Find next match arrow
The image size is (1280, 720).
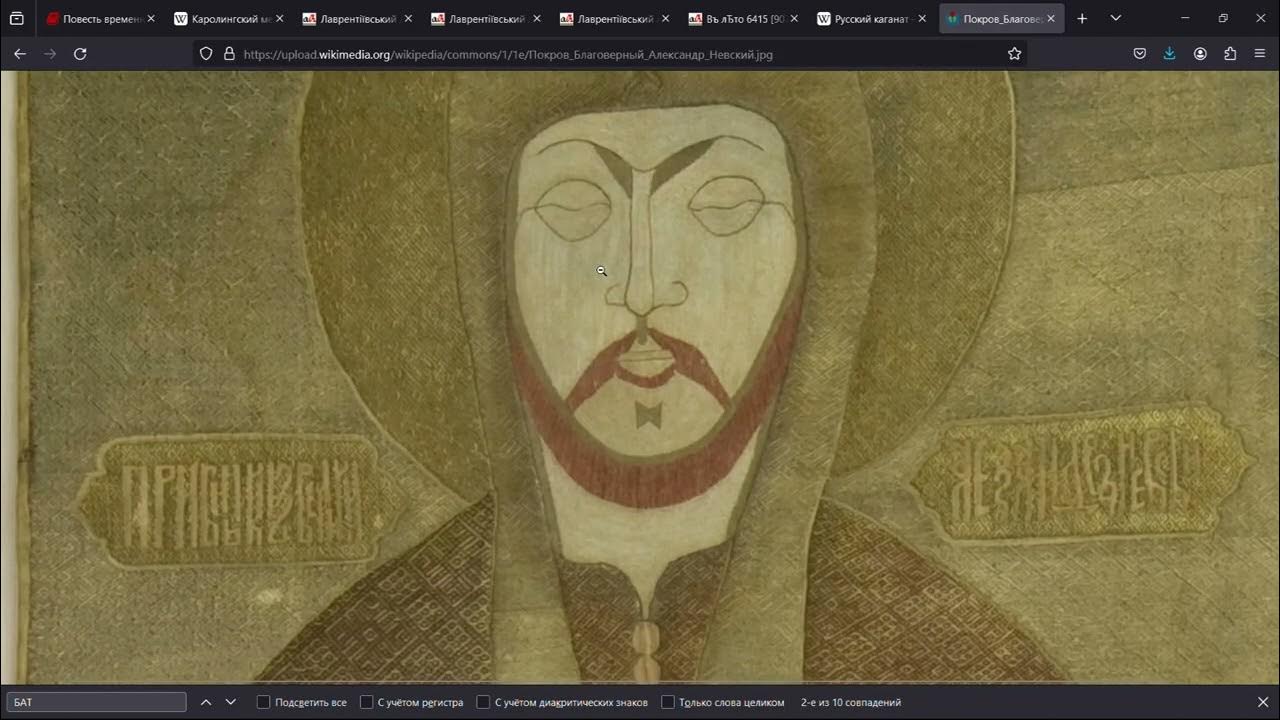click(230, 702)
